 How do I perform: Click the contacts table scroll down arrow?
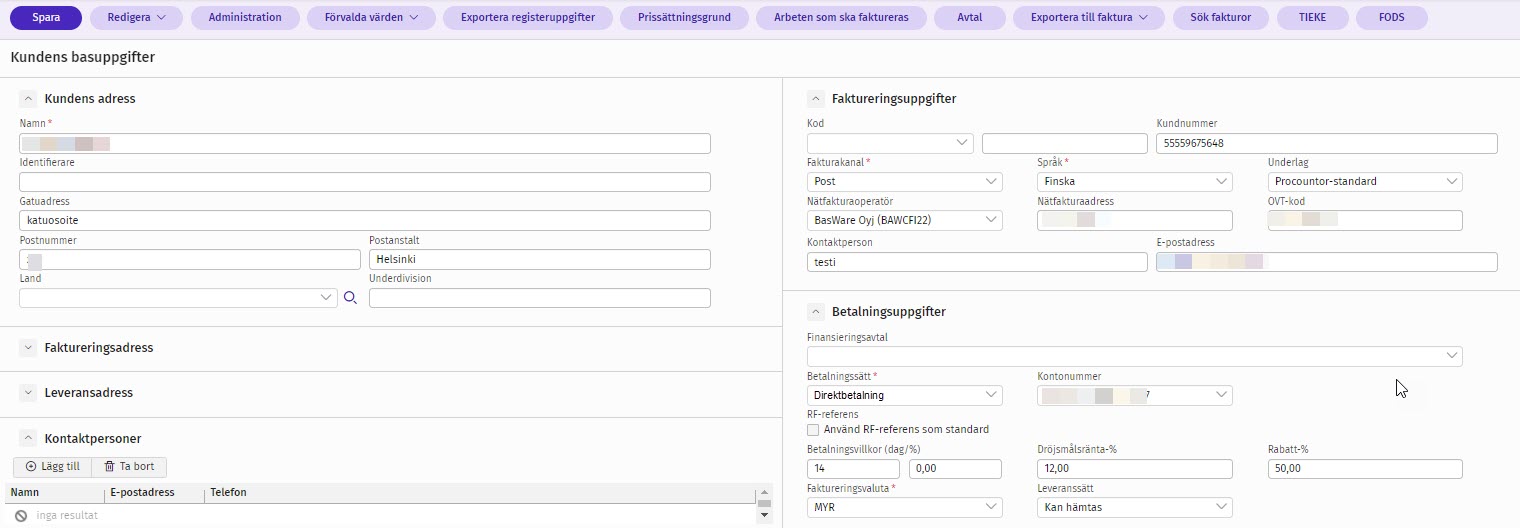(x=765, y=515)
